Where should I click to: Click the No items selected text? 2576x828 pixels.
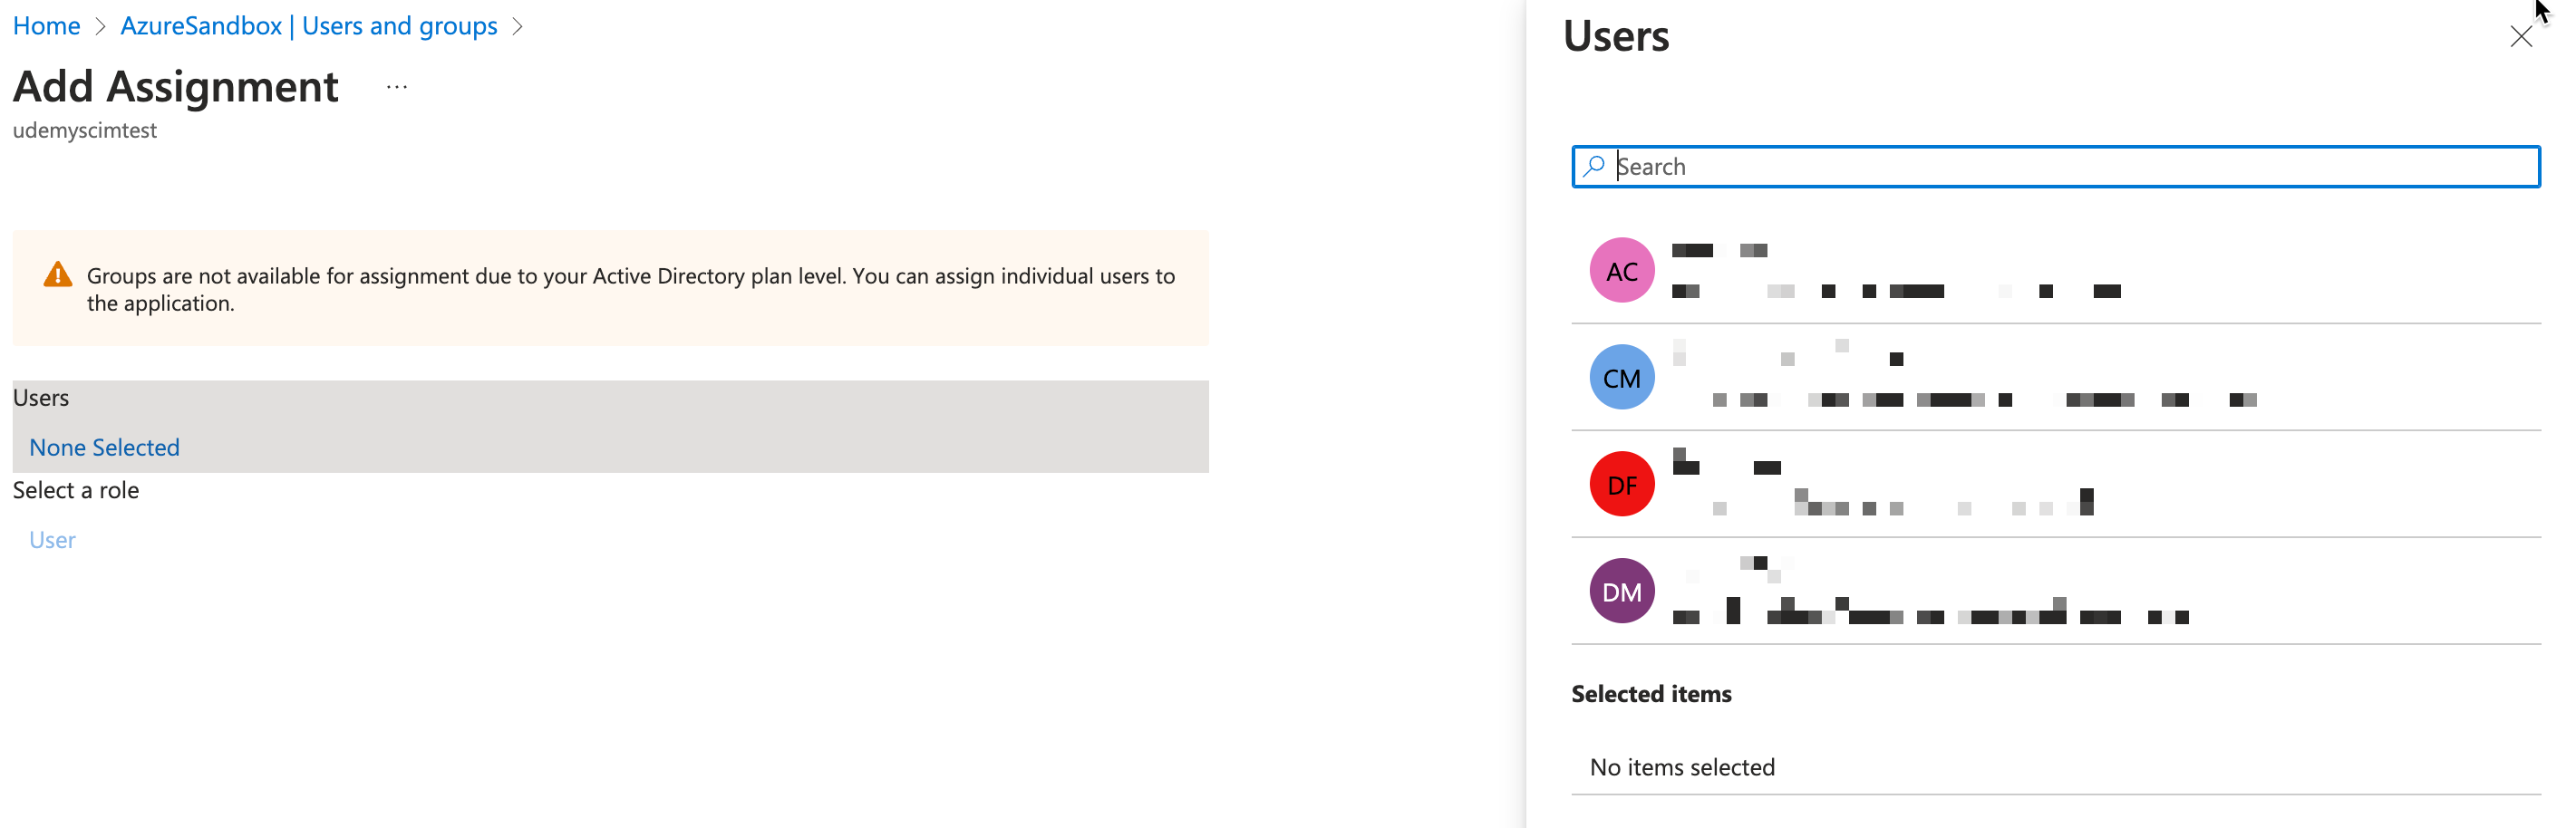[1682, 767]
